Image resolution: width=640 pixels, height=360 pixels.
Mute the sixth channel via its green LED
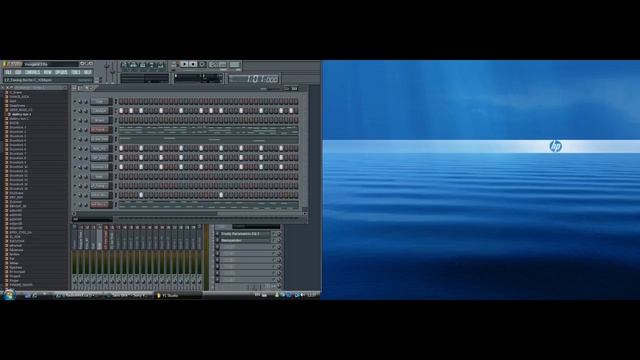pos(75,148)
